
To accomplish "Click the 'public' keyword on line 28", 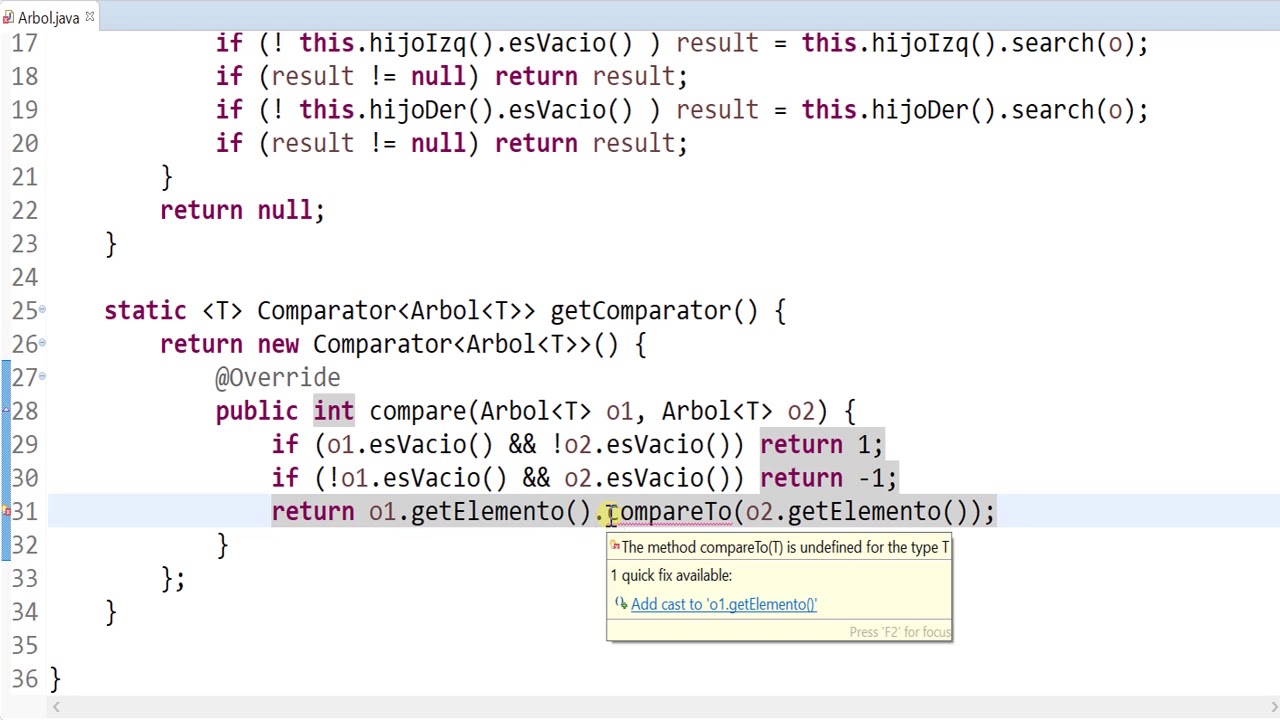I will click(257, 412).
